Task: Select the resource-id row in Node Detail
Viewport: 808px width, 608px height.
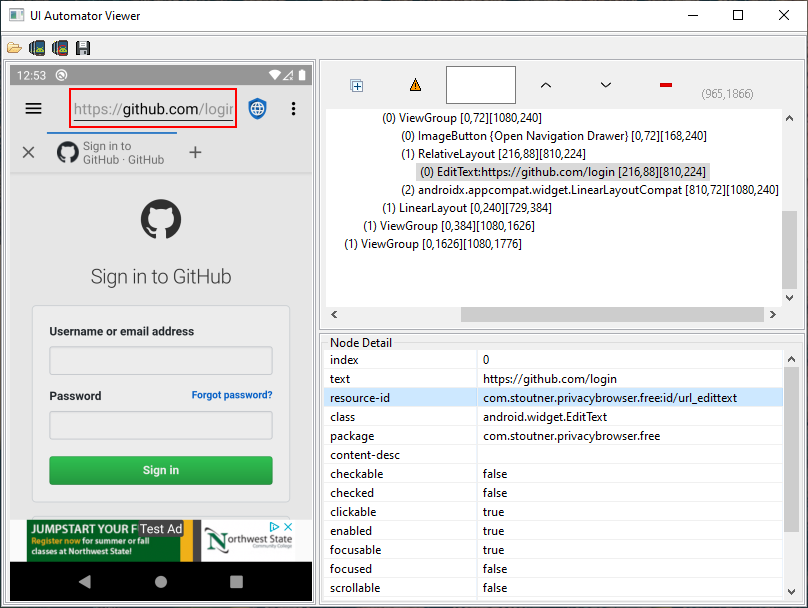Action: [x=553, y=398]
